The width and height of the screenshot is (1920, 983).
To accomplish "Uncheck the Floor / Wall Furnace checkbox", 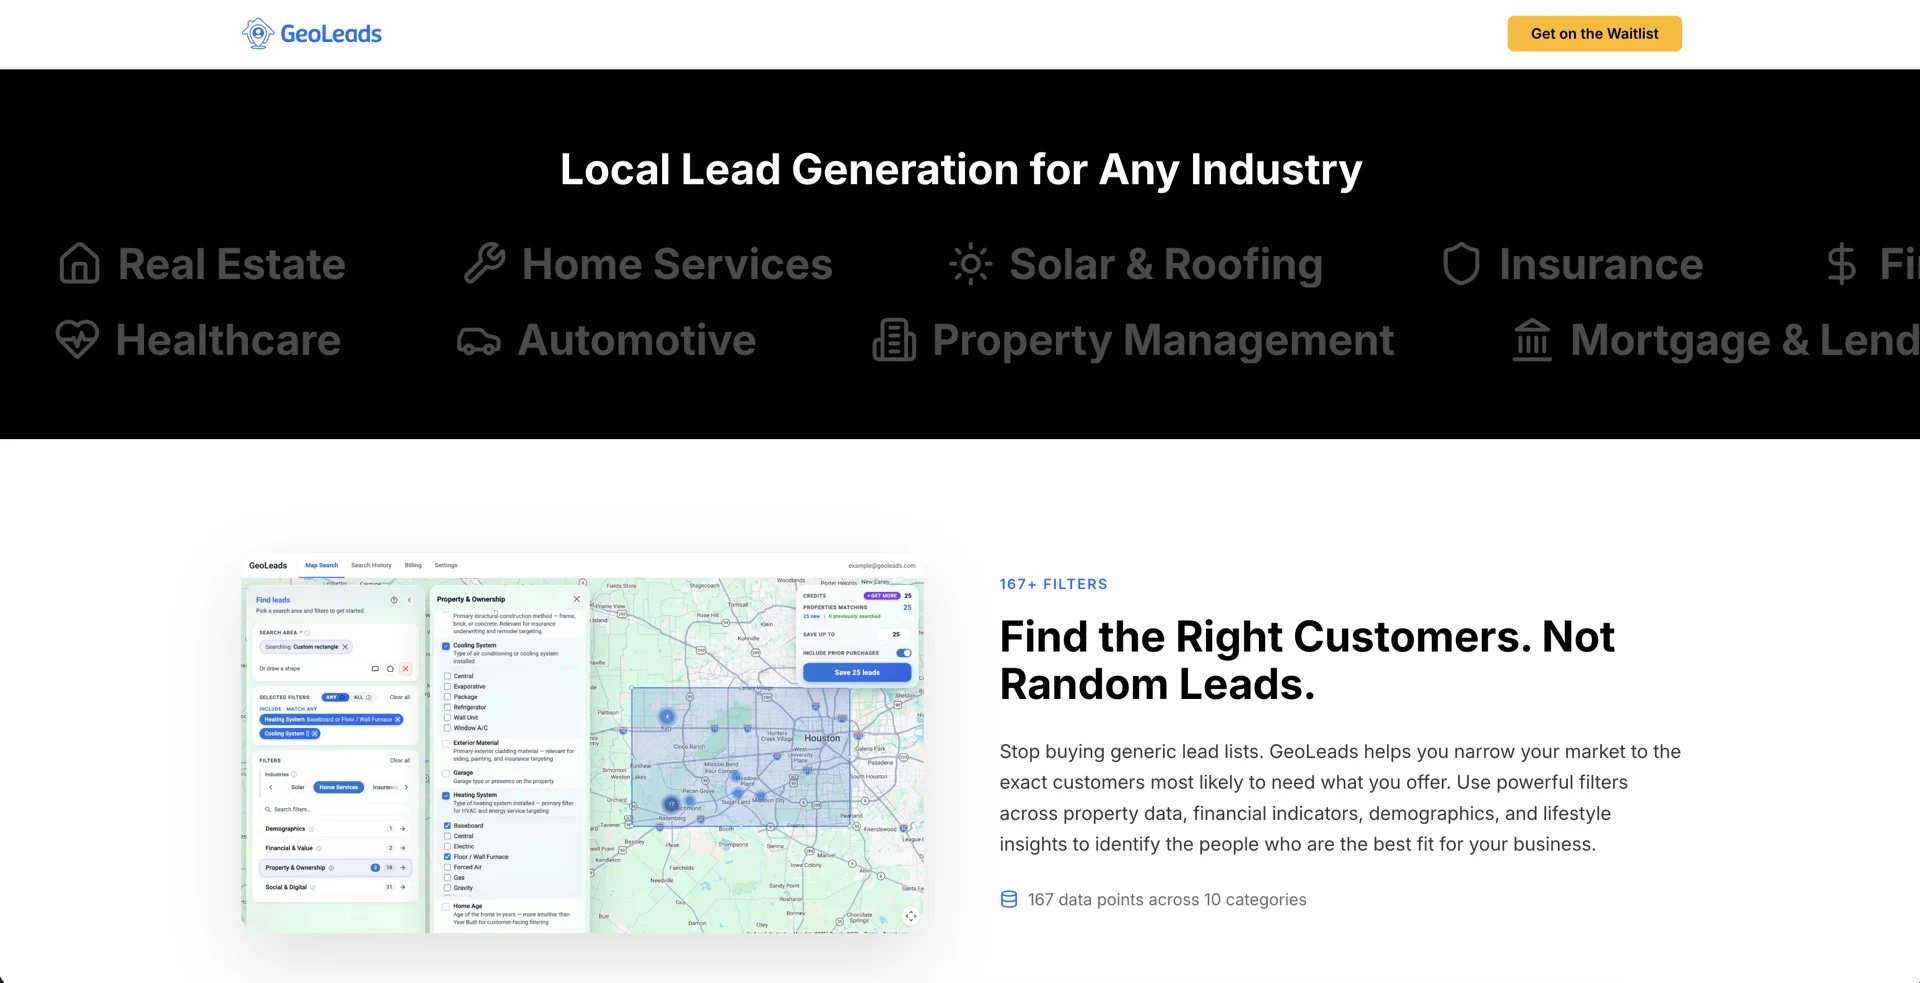I will pos(447,857).
